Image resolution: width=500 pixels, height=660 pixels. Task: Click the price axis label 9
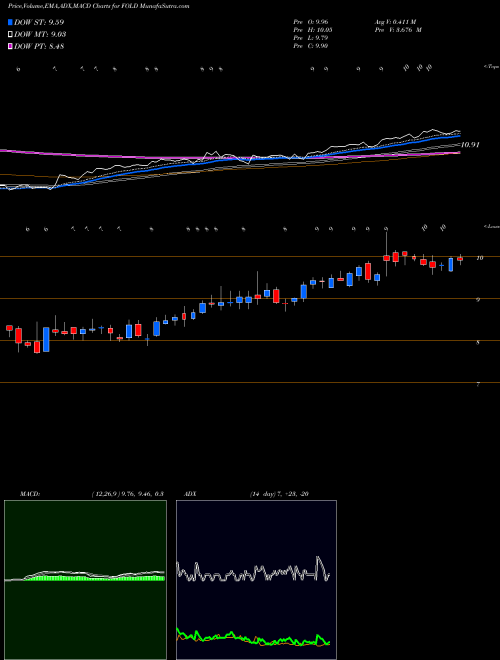pyautogui.click(x=478, y=300)
